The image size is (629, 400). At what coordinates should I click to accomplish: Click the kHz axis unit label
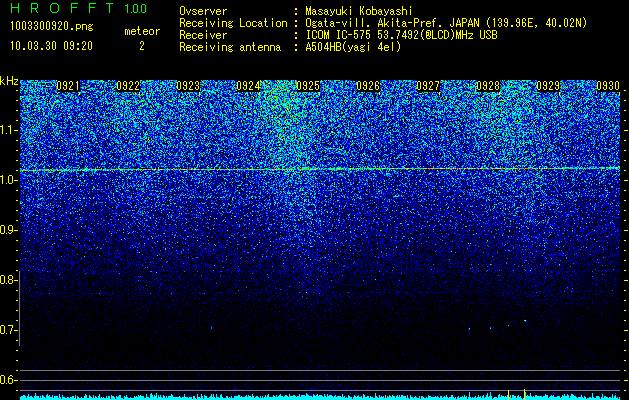[9, 81]
